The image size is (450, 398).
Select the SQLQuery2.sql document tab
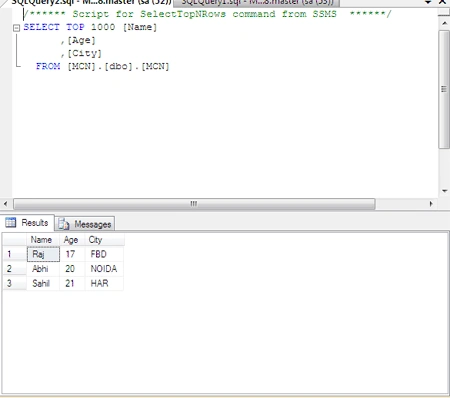click(89, 3)
